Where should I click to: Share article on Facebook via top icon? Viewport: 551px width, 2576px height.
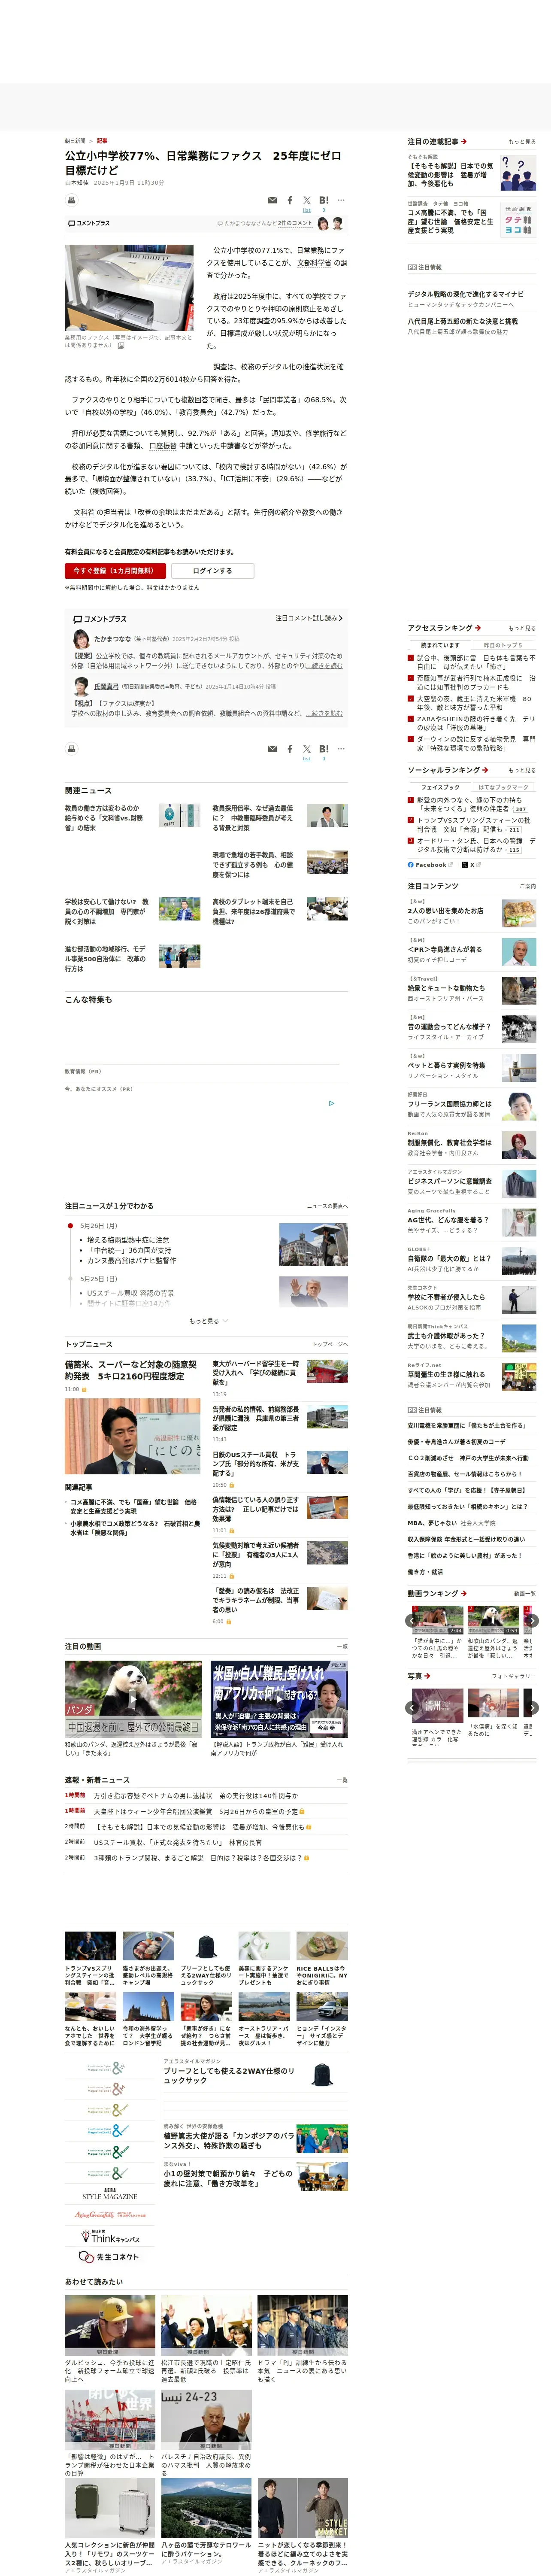point(290,200)
